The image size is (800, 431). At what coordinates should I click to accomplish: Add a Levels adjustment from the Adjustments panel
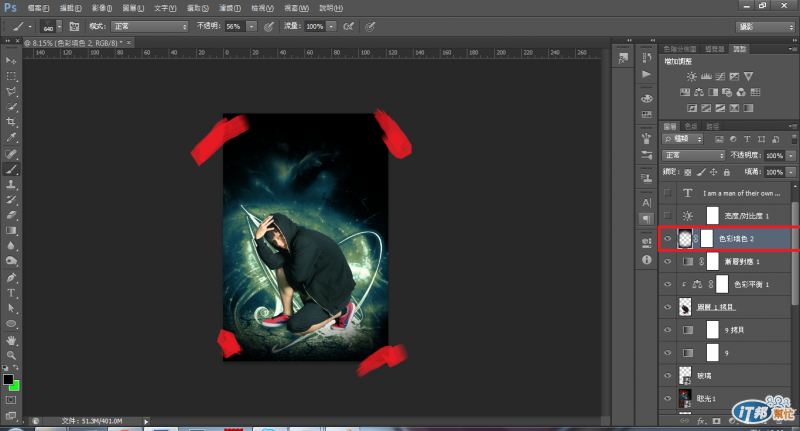click(706, 77)
